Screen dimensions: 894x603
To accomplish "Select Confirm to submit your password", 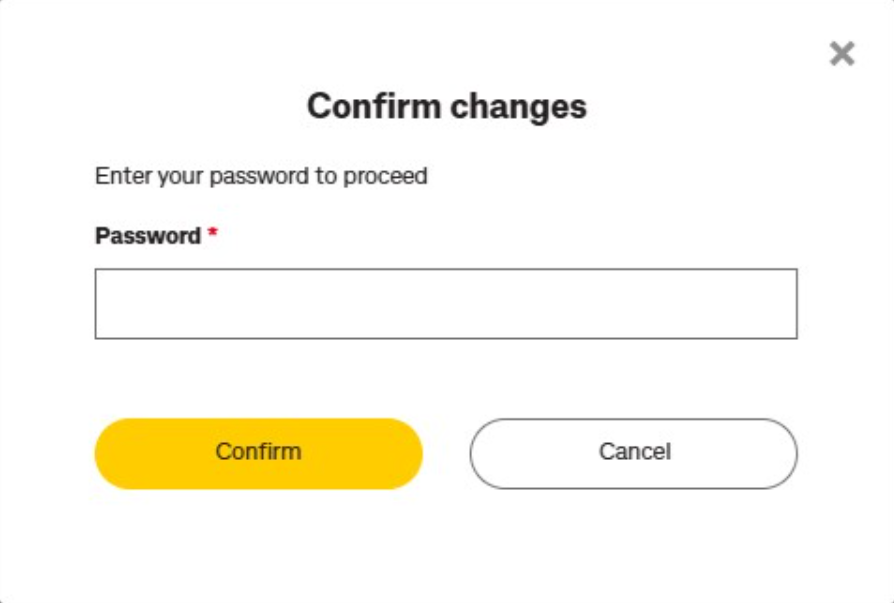I will click(258, 452).
